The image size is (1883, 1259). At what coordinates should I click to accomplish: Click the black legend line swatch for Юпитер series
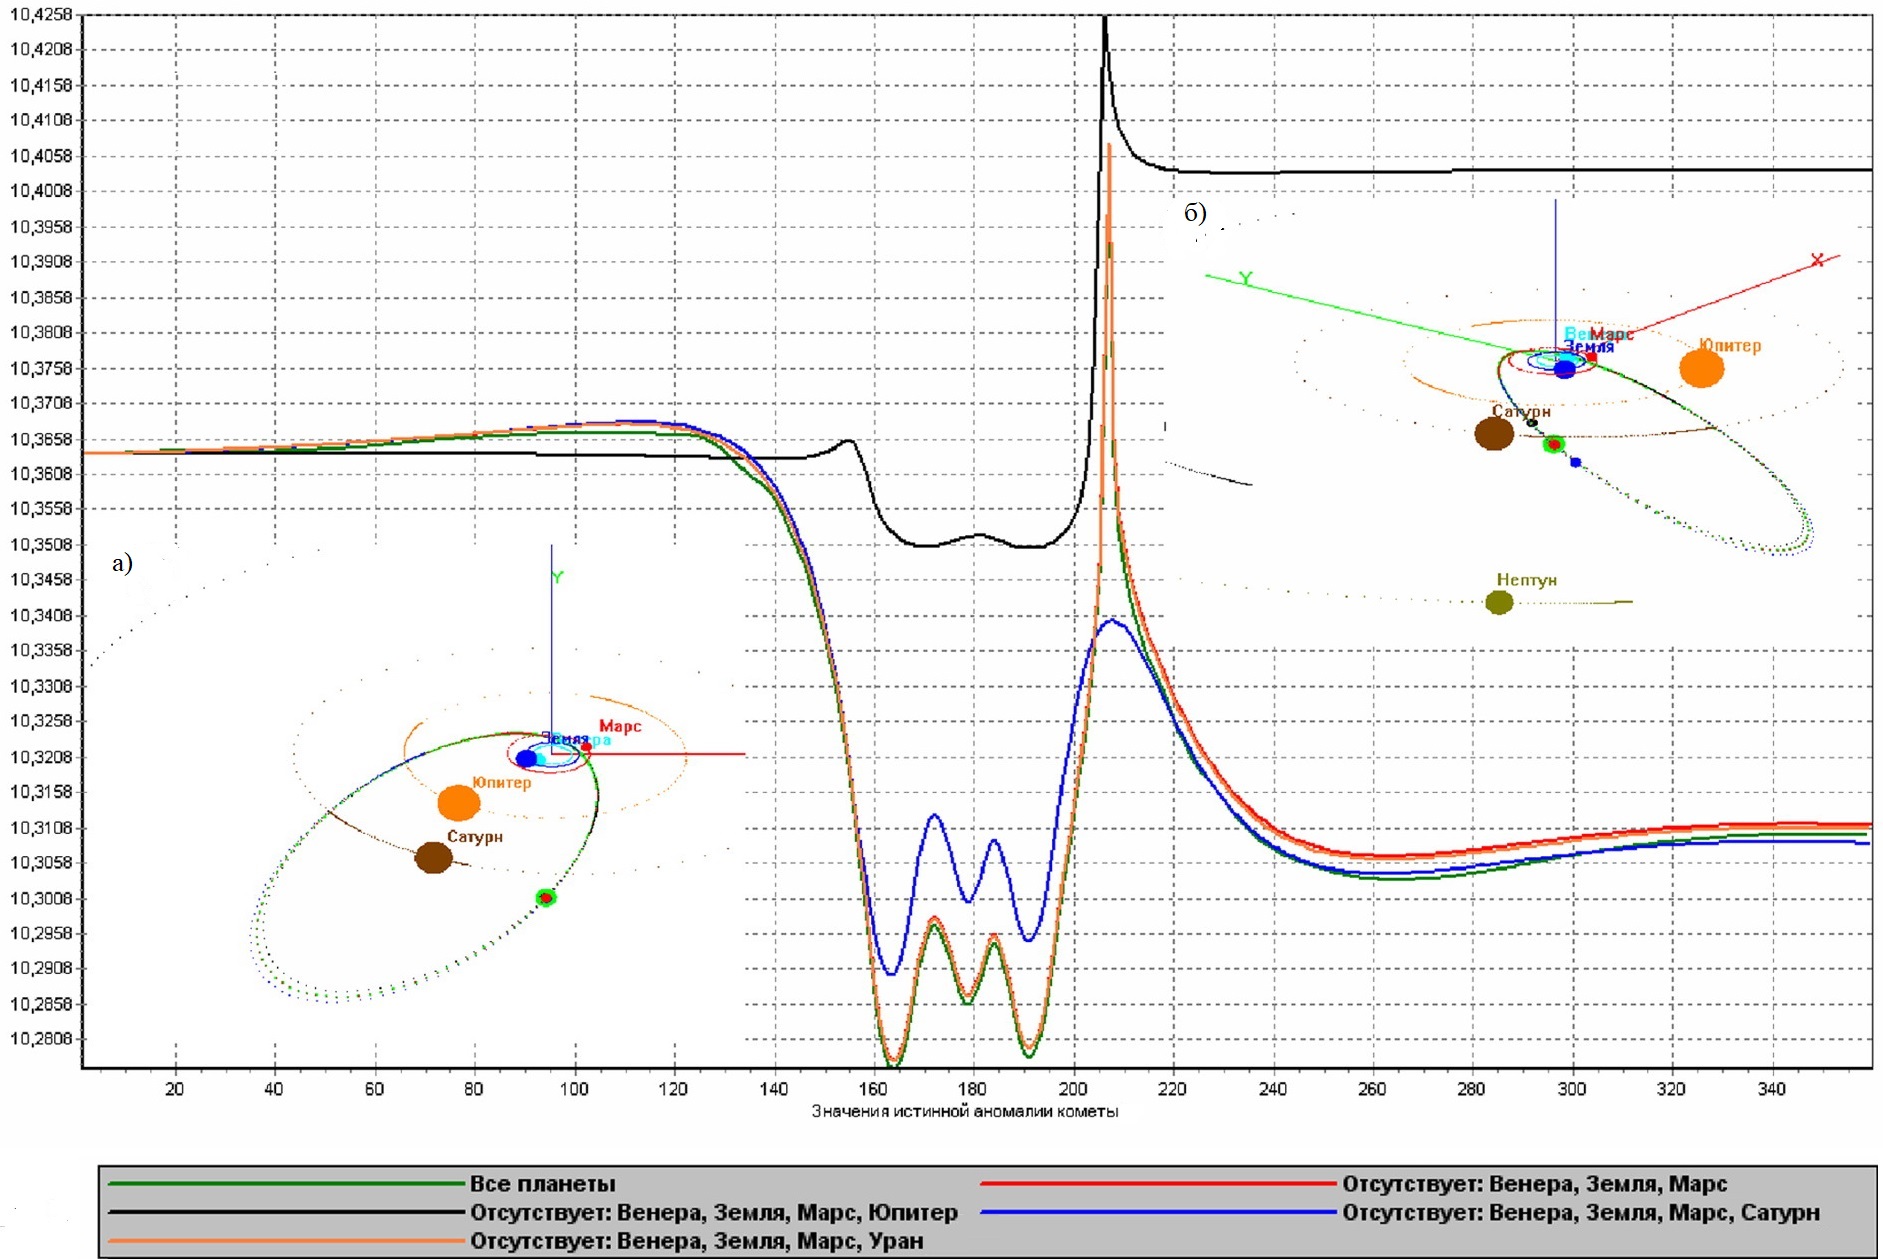(286, 1212)
